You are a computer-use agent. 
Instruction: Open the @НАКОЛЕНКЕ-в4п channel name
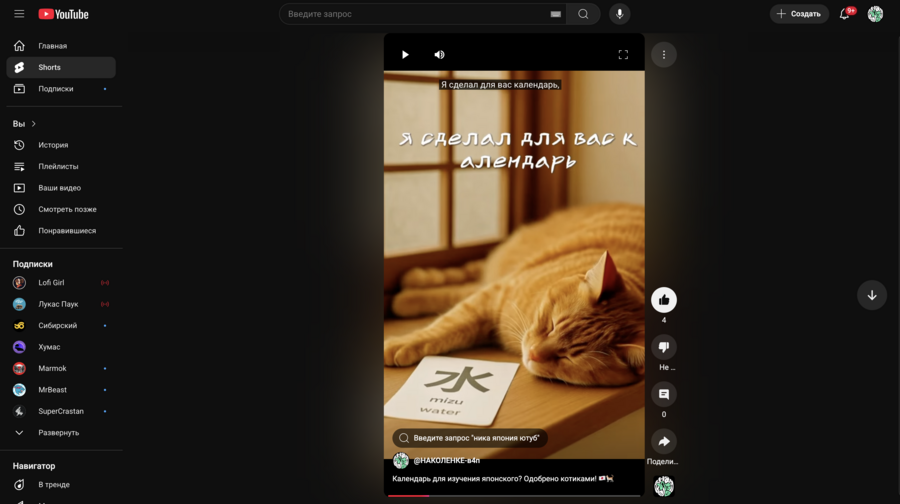[447, 460]
